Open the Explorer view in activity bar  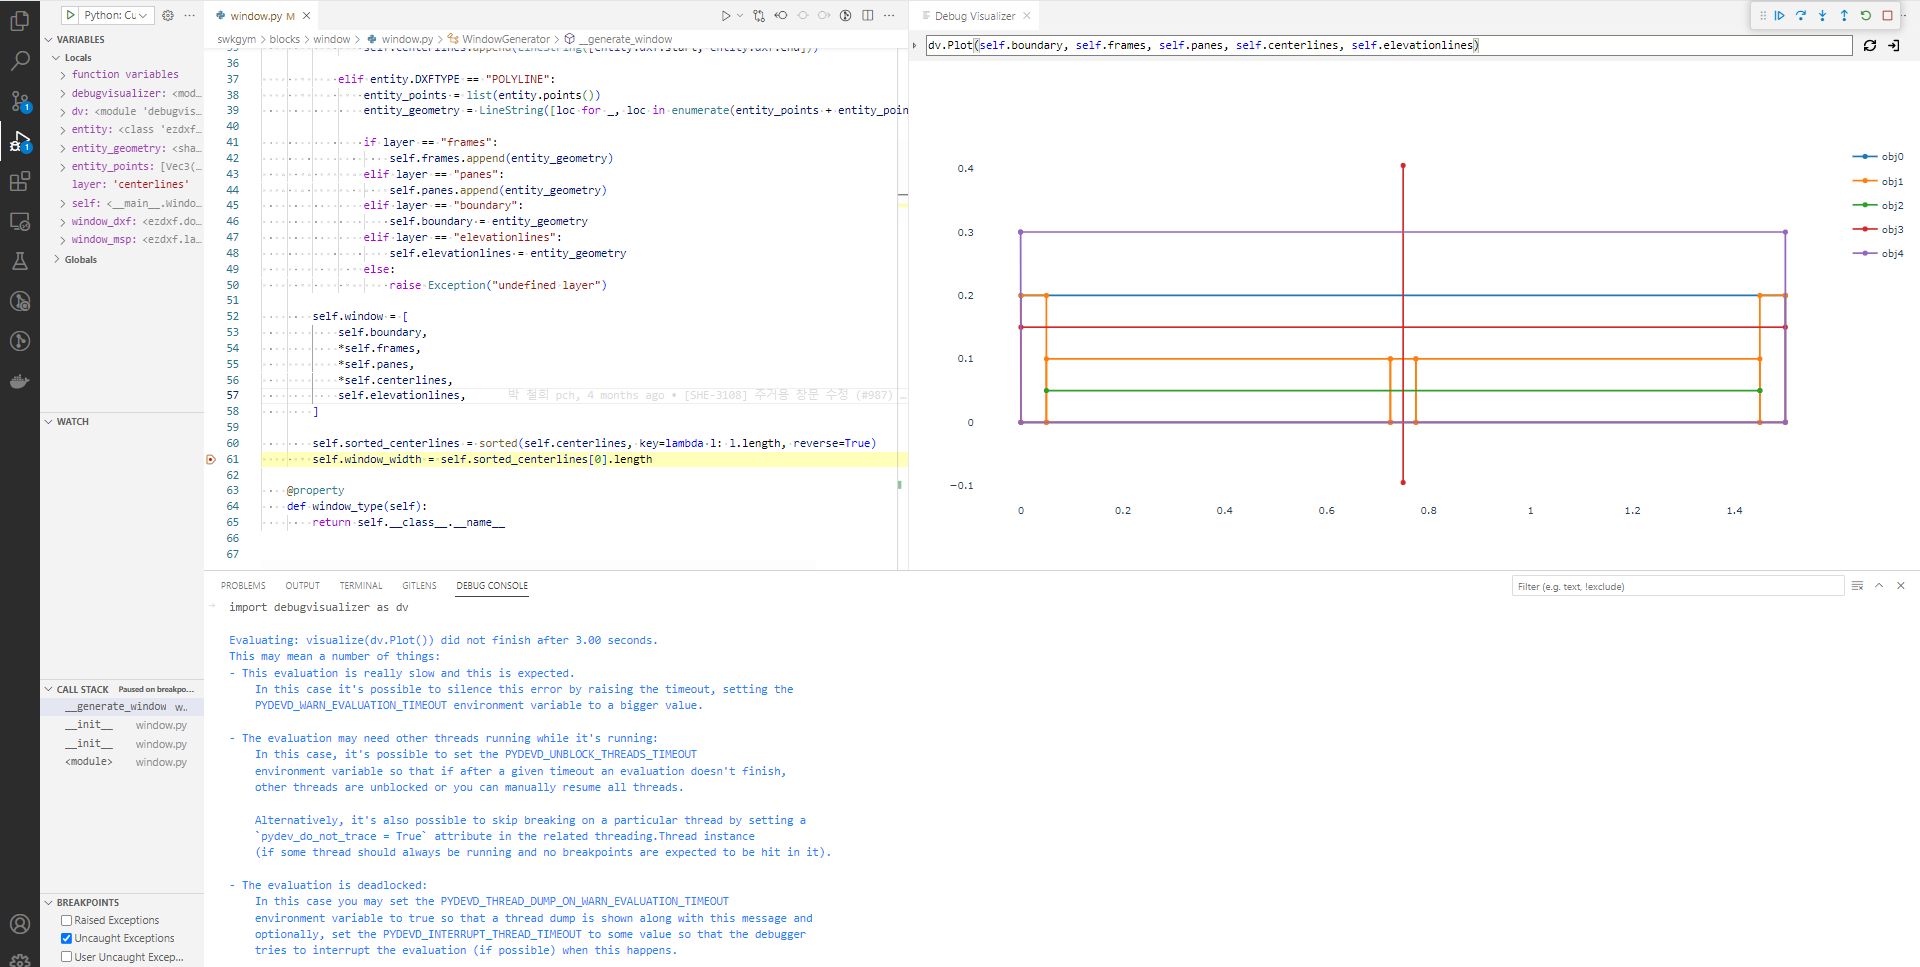(19, 21)
